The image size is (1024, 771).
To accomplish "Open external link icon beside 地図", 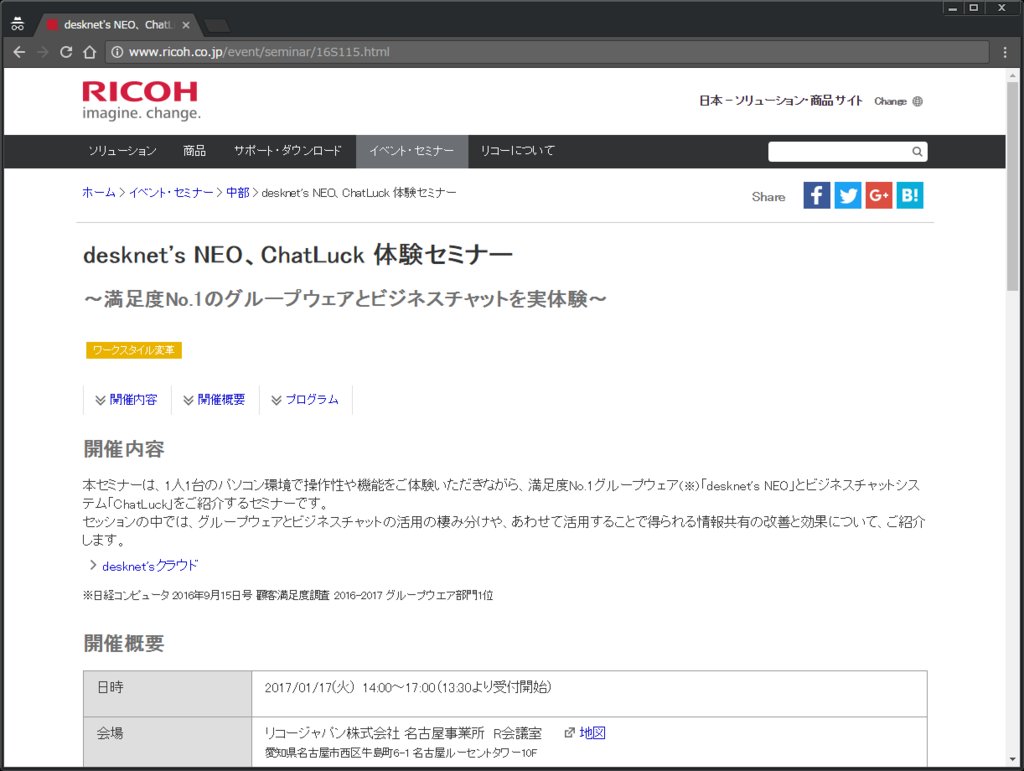I will coord(569,733).
